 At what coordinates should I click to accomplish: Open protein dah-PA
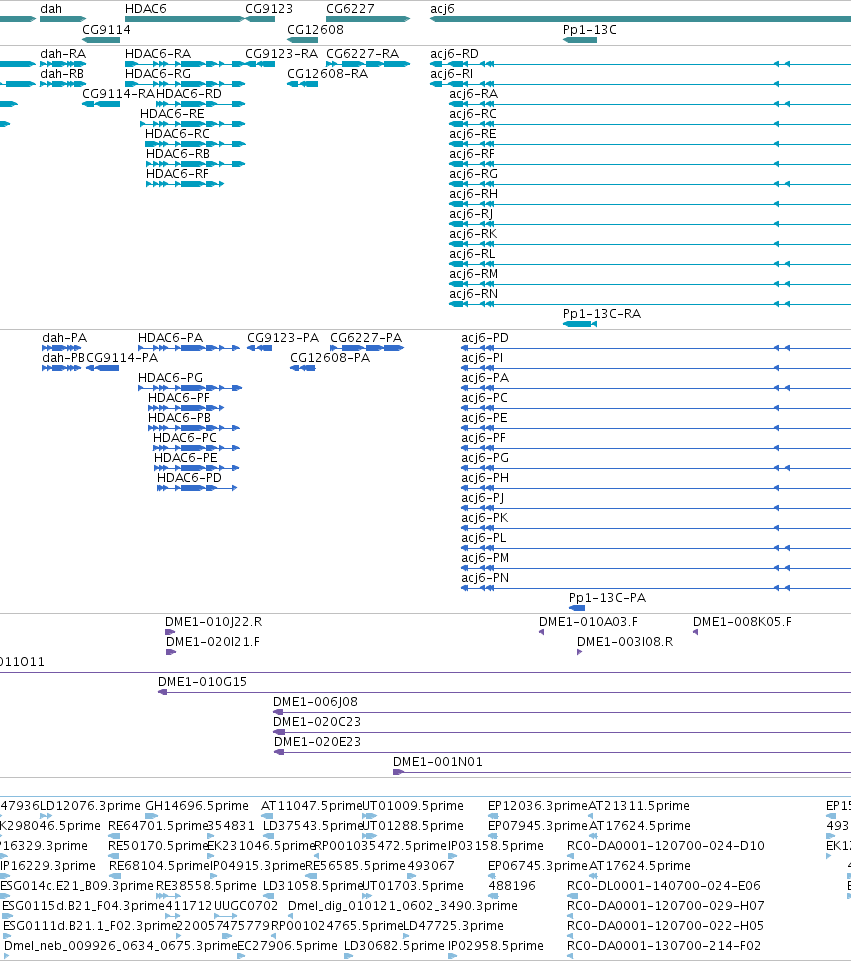pyautogui.click(x=65, y=338)
